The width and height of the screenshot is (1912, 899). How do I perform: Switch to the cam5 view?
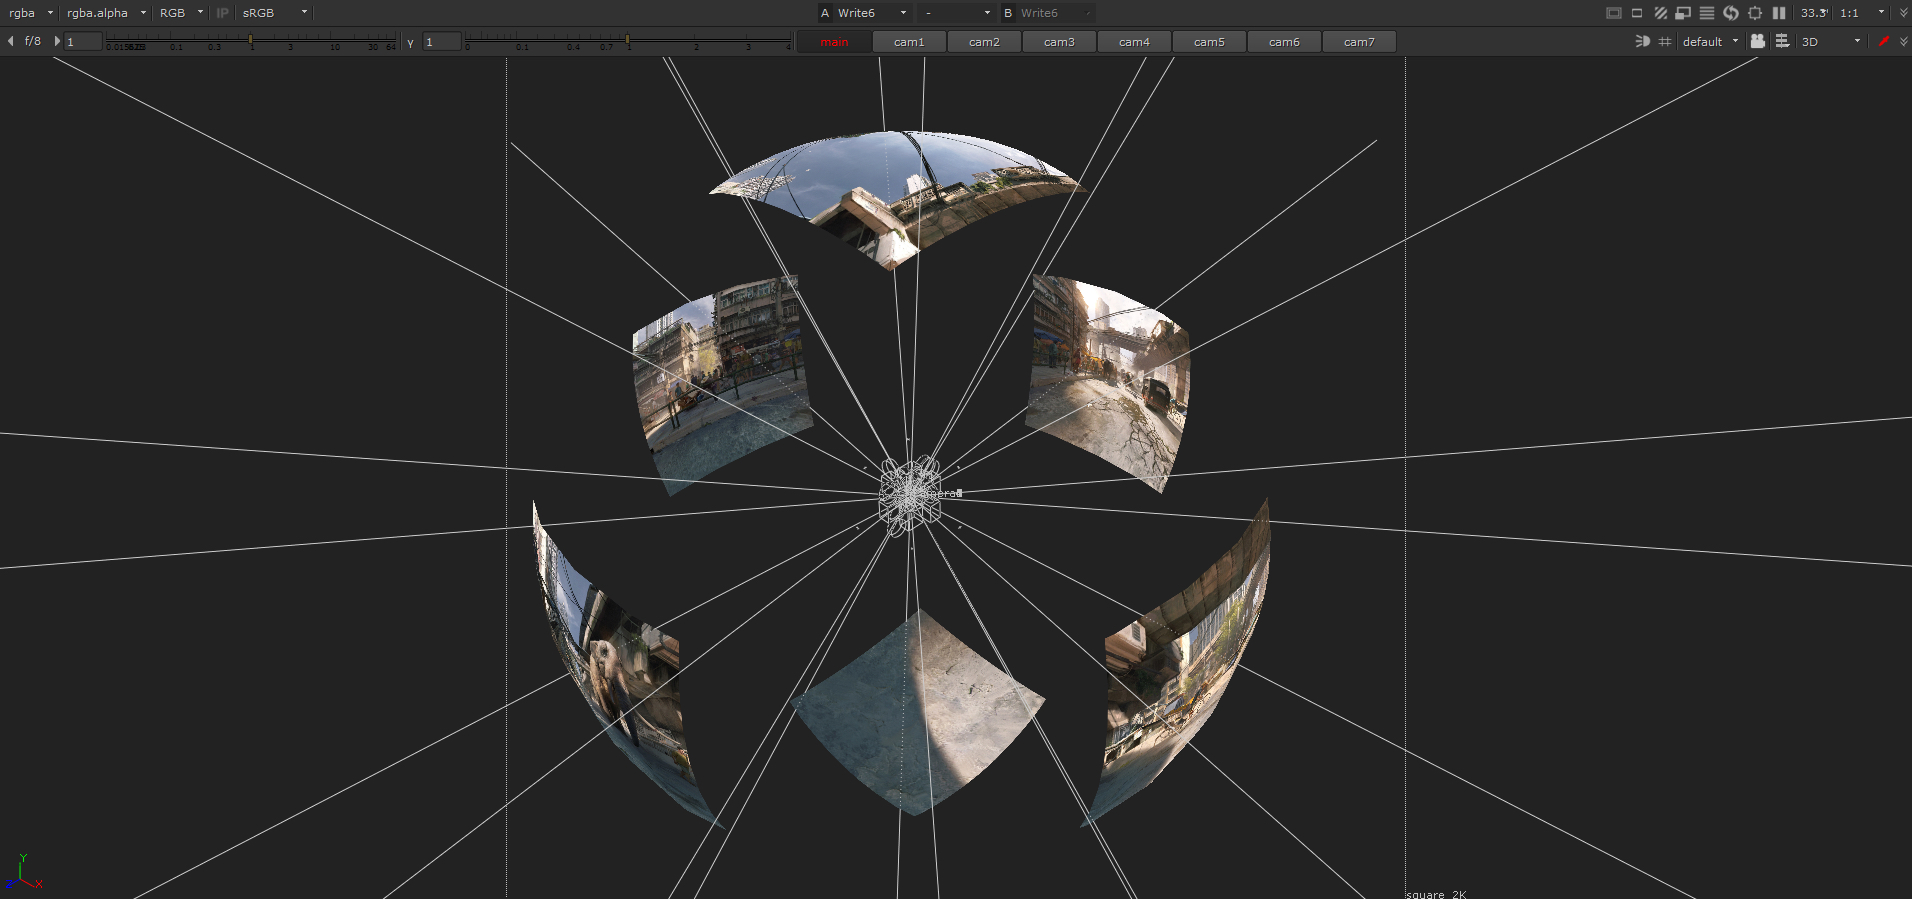click(1209, 42)
